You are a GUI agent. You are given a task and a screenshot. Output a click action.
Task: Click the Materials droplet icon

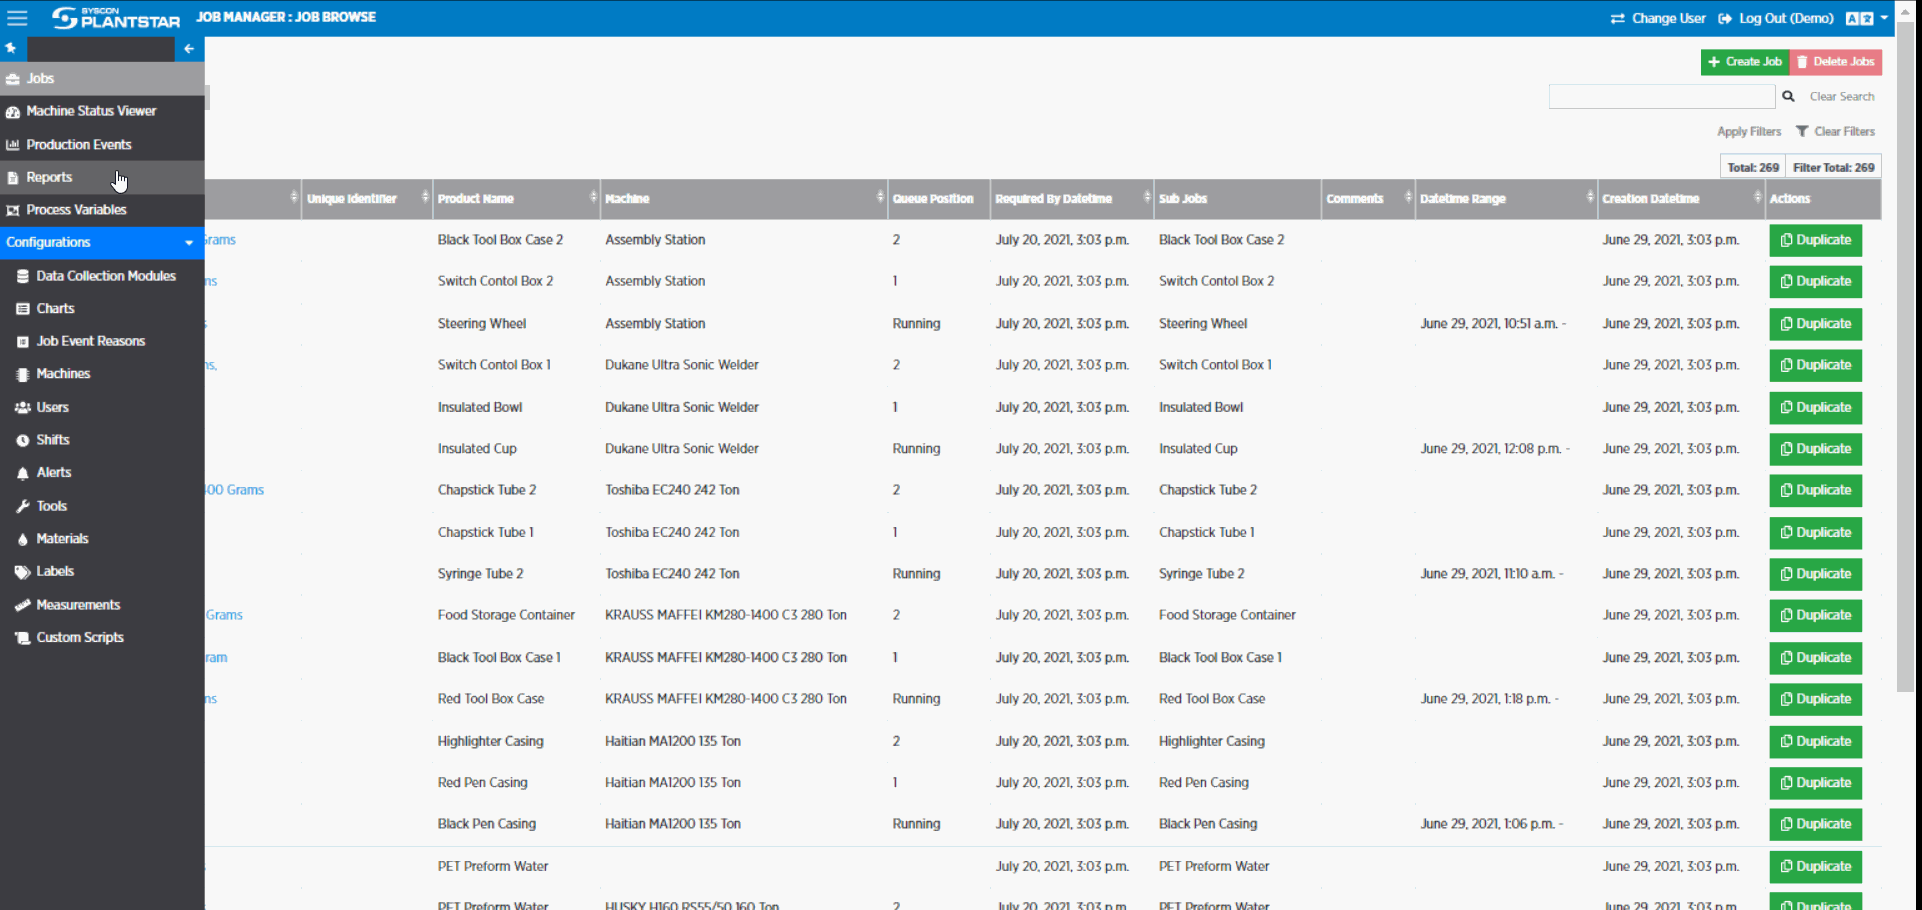pos(23,540)
